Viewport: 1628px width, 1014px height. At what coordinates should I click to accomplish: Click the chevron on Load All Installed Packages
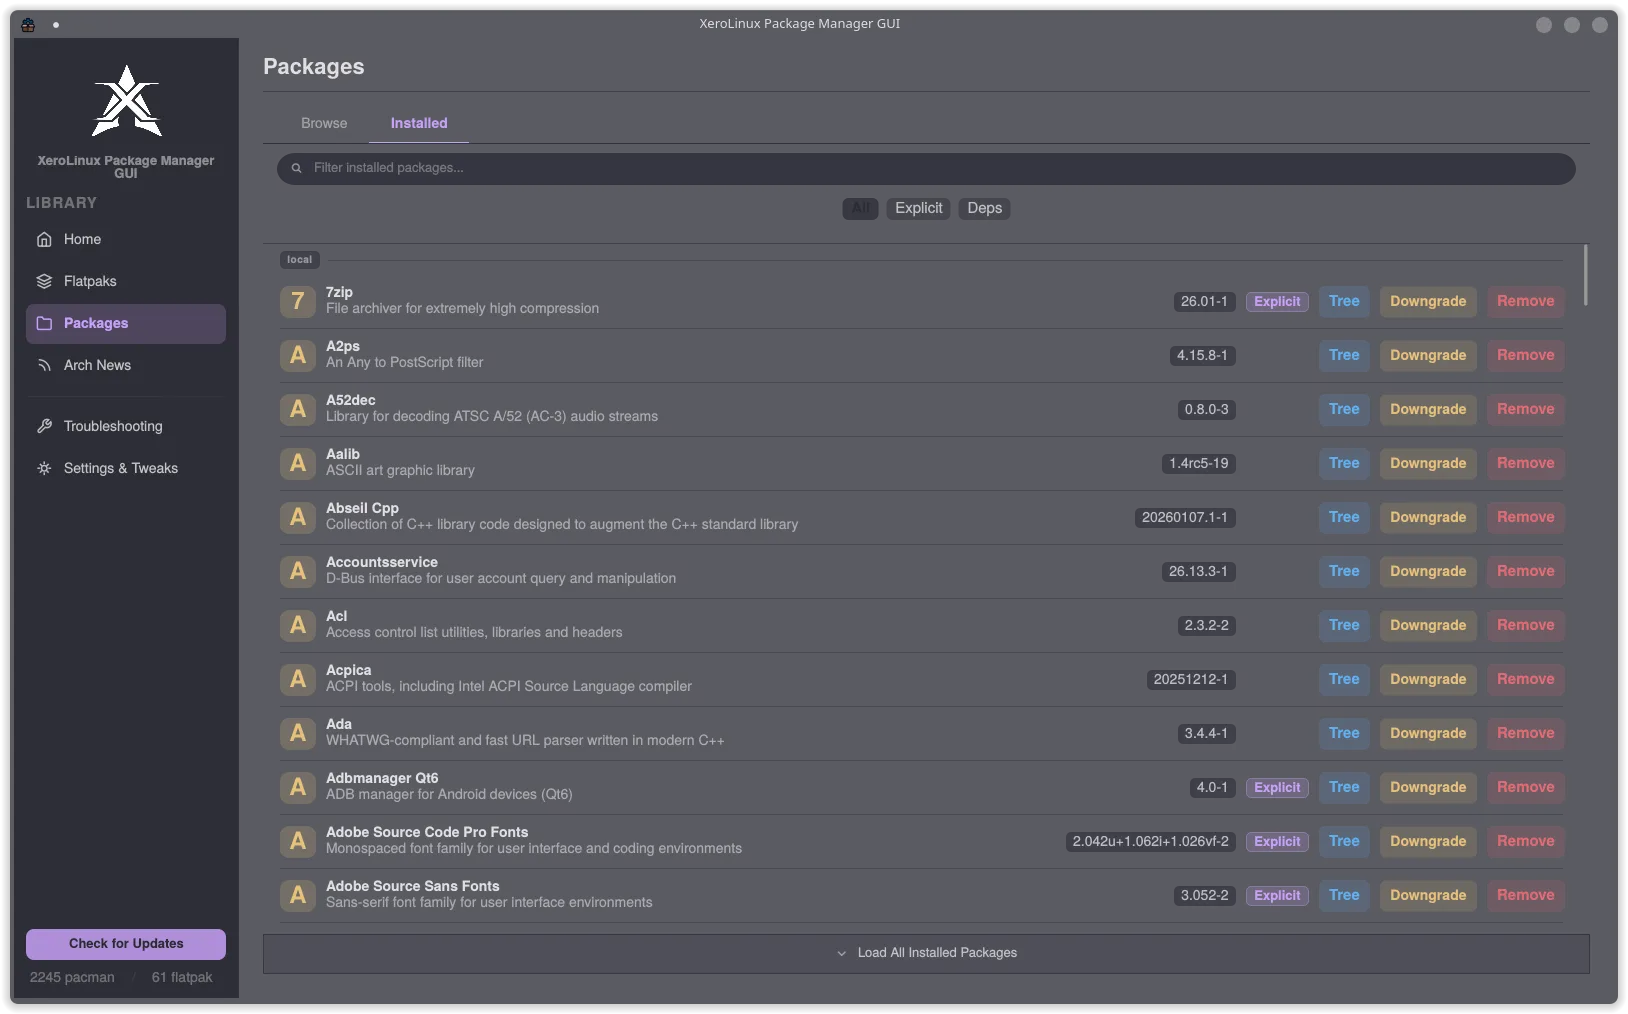point(841,953)
